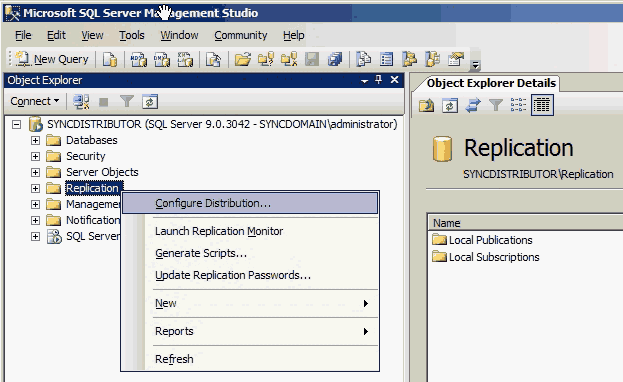The width and height of the screenshot is (623, 382).
Task: Toggle auto-hide pin on Object Explorer
Action: pos(379,80)
